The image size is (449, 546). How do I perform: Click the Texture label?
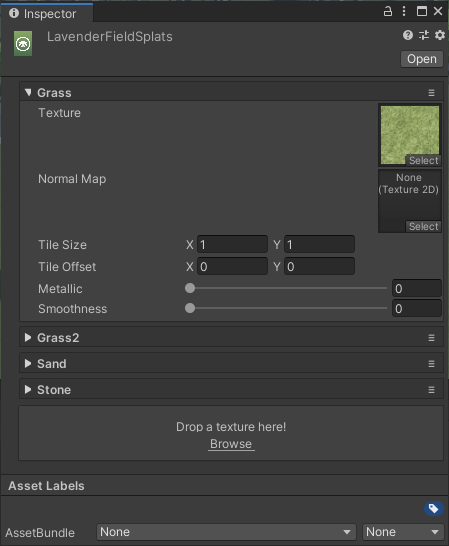click(60, 113)
